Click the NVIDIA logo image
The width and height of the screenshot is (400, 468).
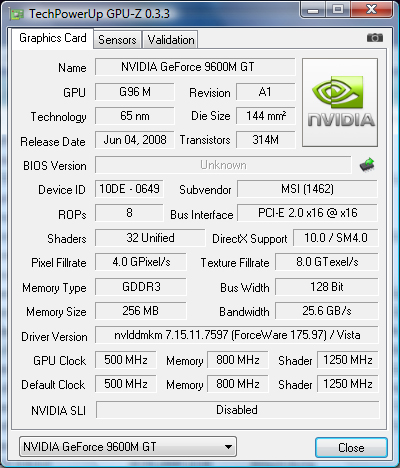tap(340, 102)
